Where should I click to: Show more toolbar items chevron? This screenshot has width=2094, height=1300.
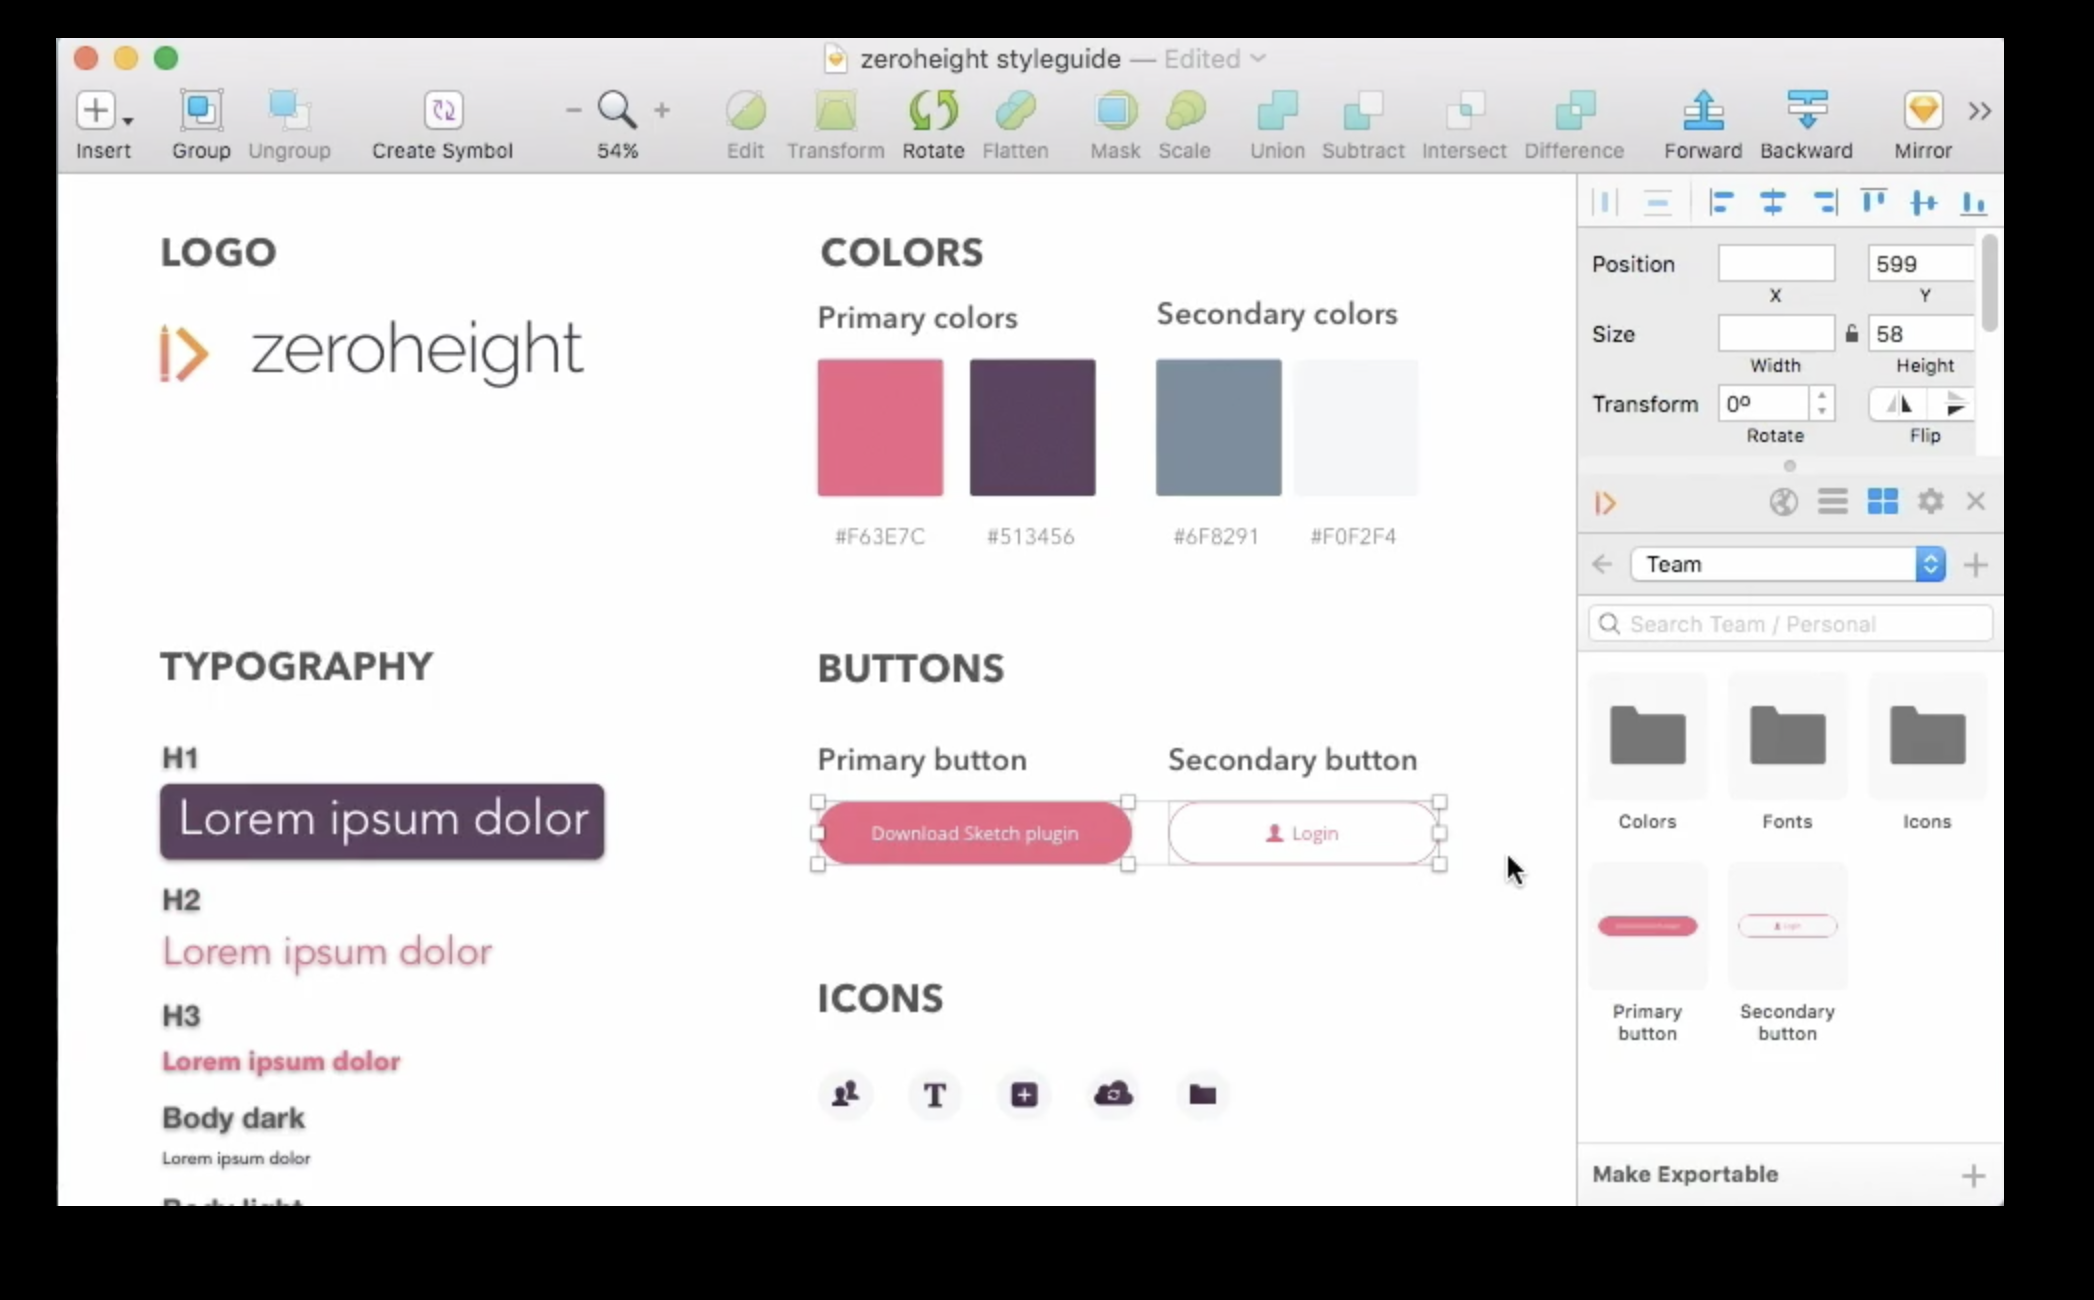(x=1979, y=110)
